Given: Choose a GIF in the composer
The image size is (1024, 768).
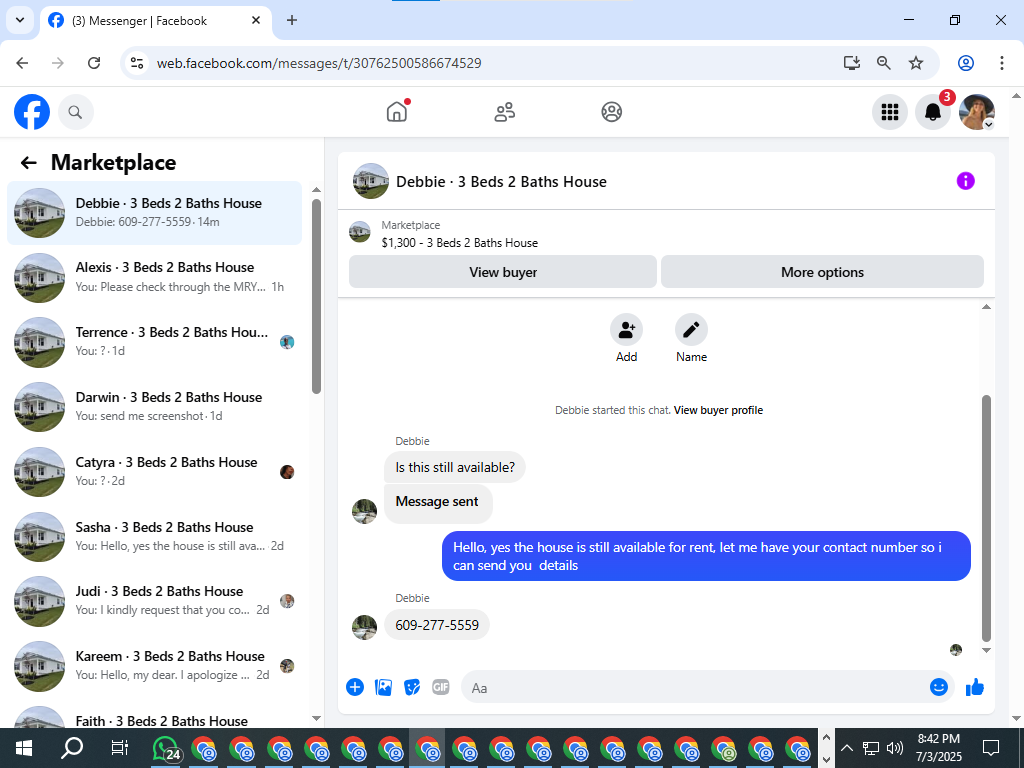Looking at the screenshot, I should click(441, 687).
